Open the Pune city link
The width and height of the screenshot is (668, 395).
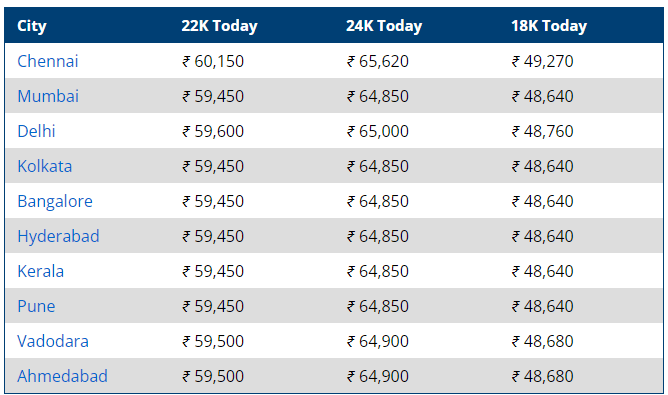[x=36, y=306]
